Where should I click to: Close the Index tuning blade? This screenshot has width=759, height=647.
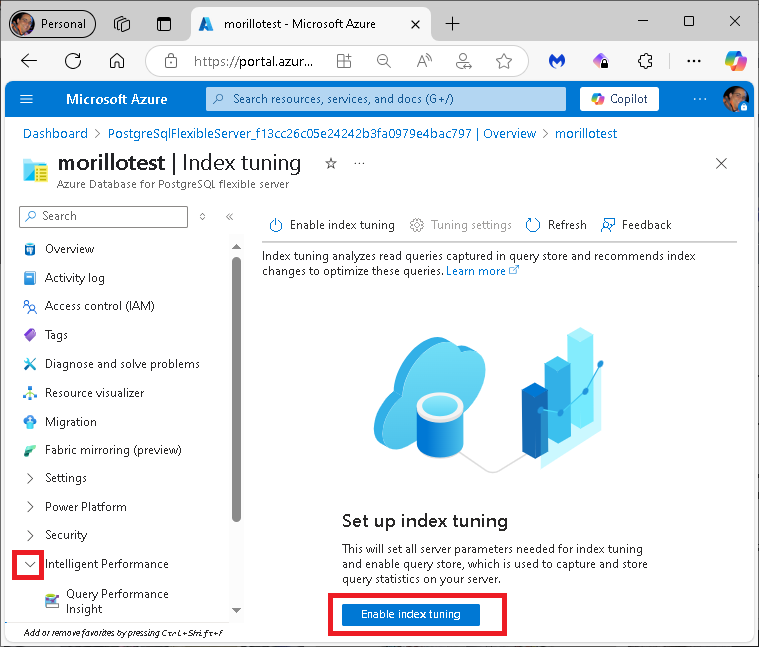(721, 164)
